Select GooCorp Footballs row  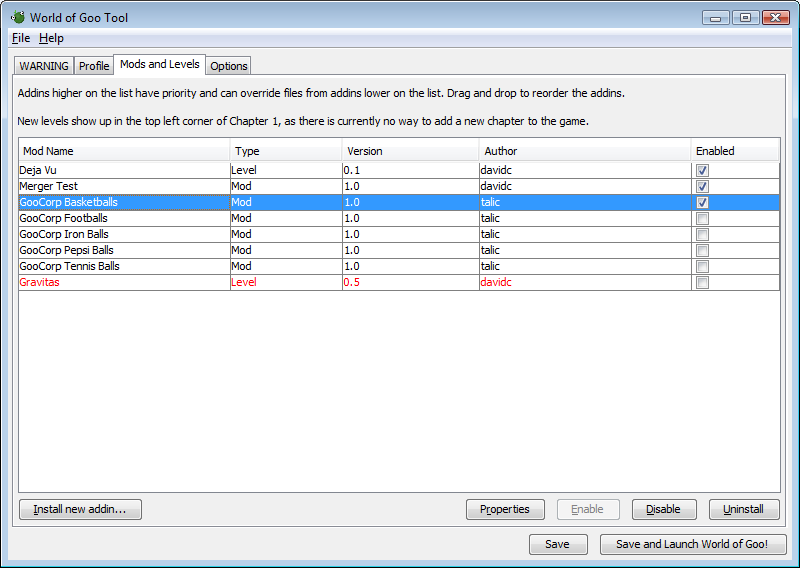399,218
